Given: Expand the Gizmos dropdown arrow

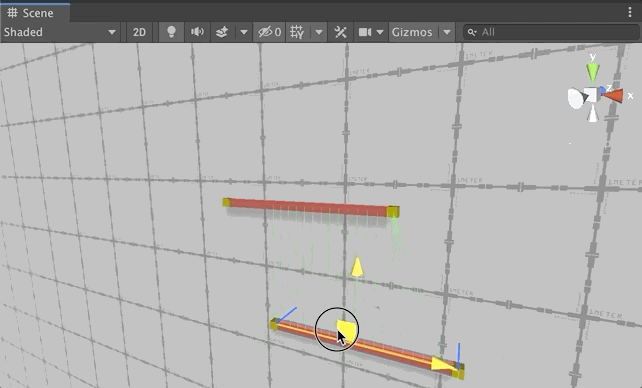Looking at the screenshot, I should pyautogui.click(x=447, y=32).
